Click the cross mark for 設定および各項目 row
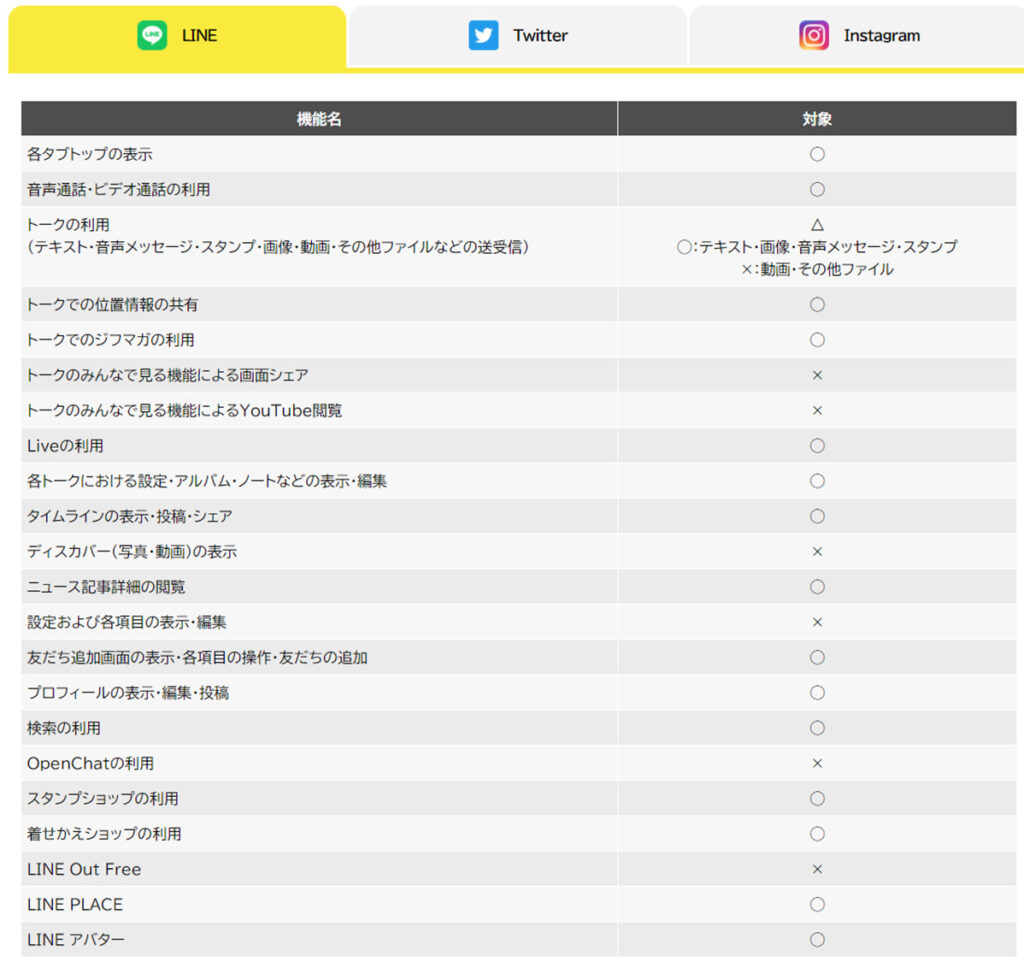Image resolution: width=1024 pixels, height=962 pixels. coord(817,622)
